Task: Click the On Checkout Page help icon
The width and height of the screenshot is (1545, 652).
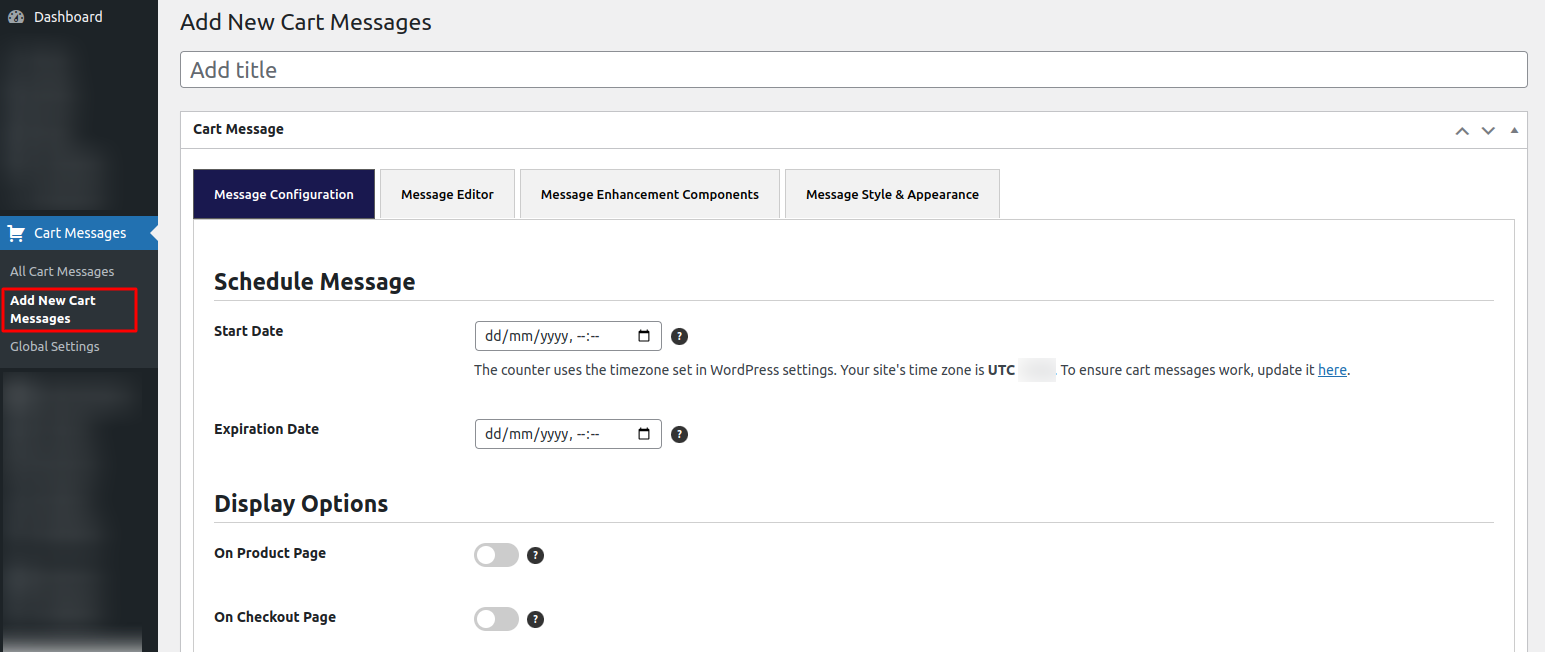Action: [x=535, y=619]
